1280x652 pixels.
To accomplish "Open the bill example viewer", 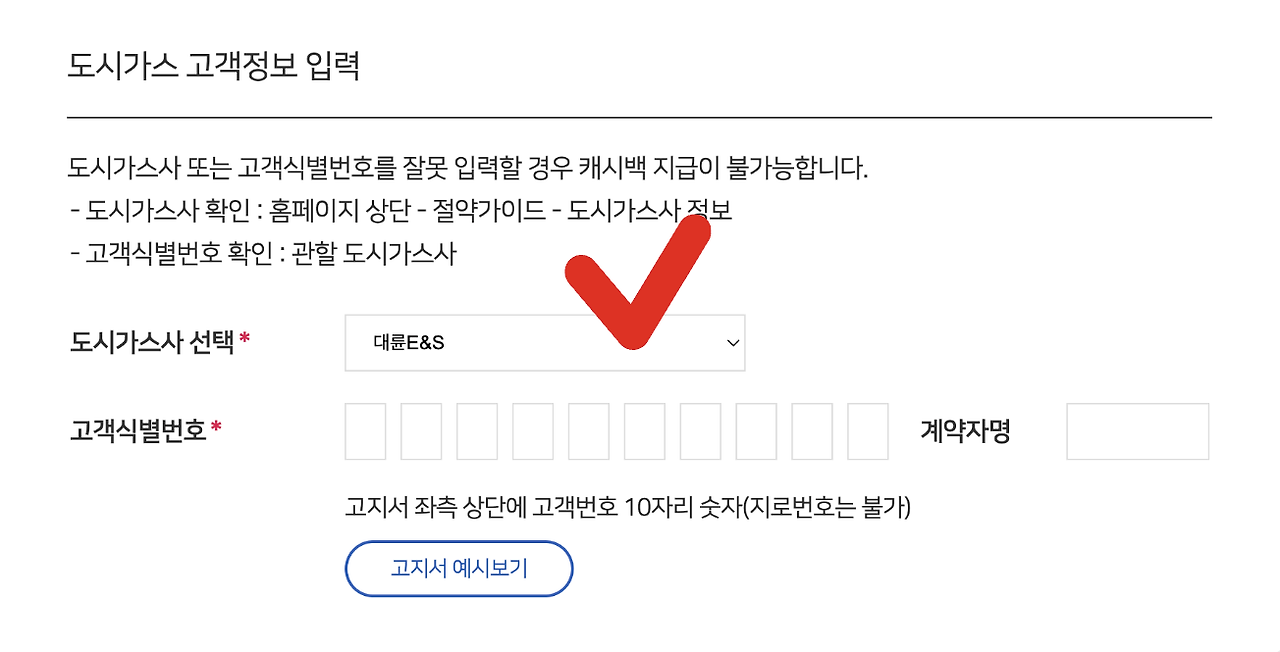I will [459, 568].
